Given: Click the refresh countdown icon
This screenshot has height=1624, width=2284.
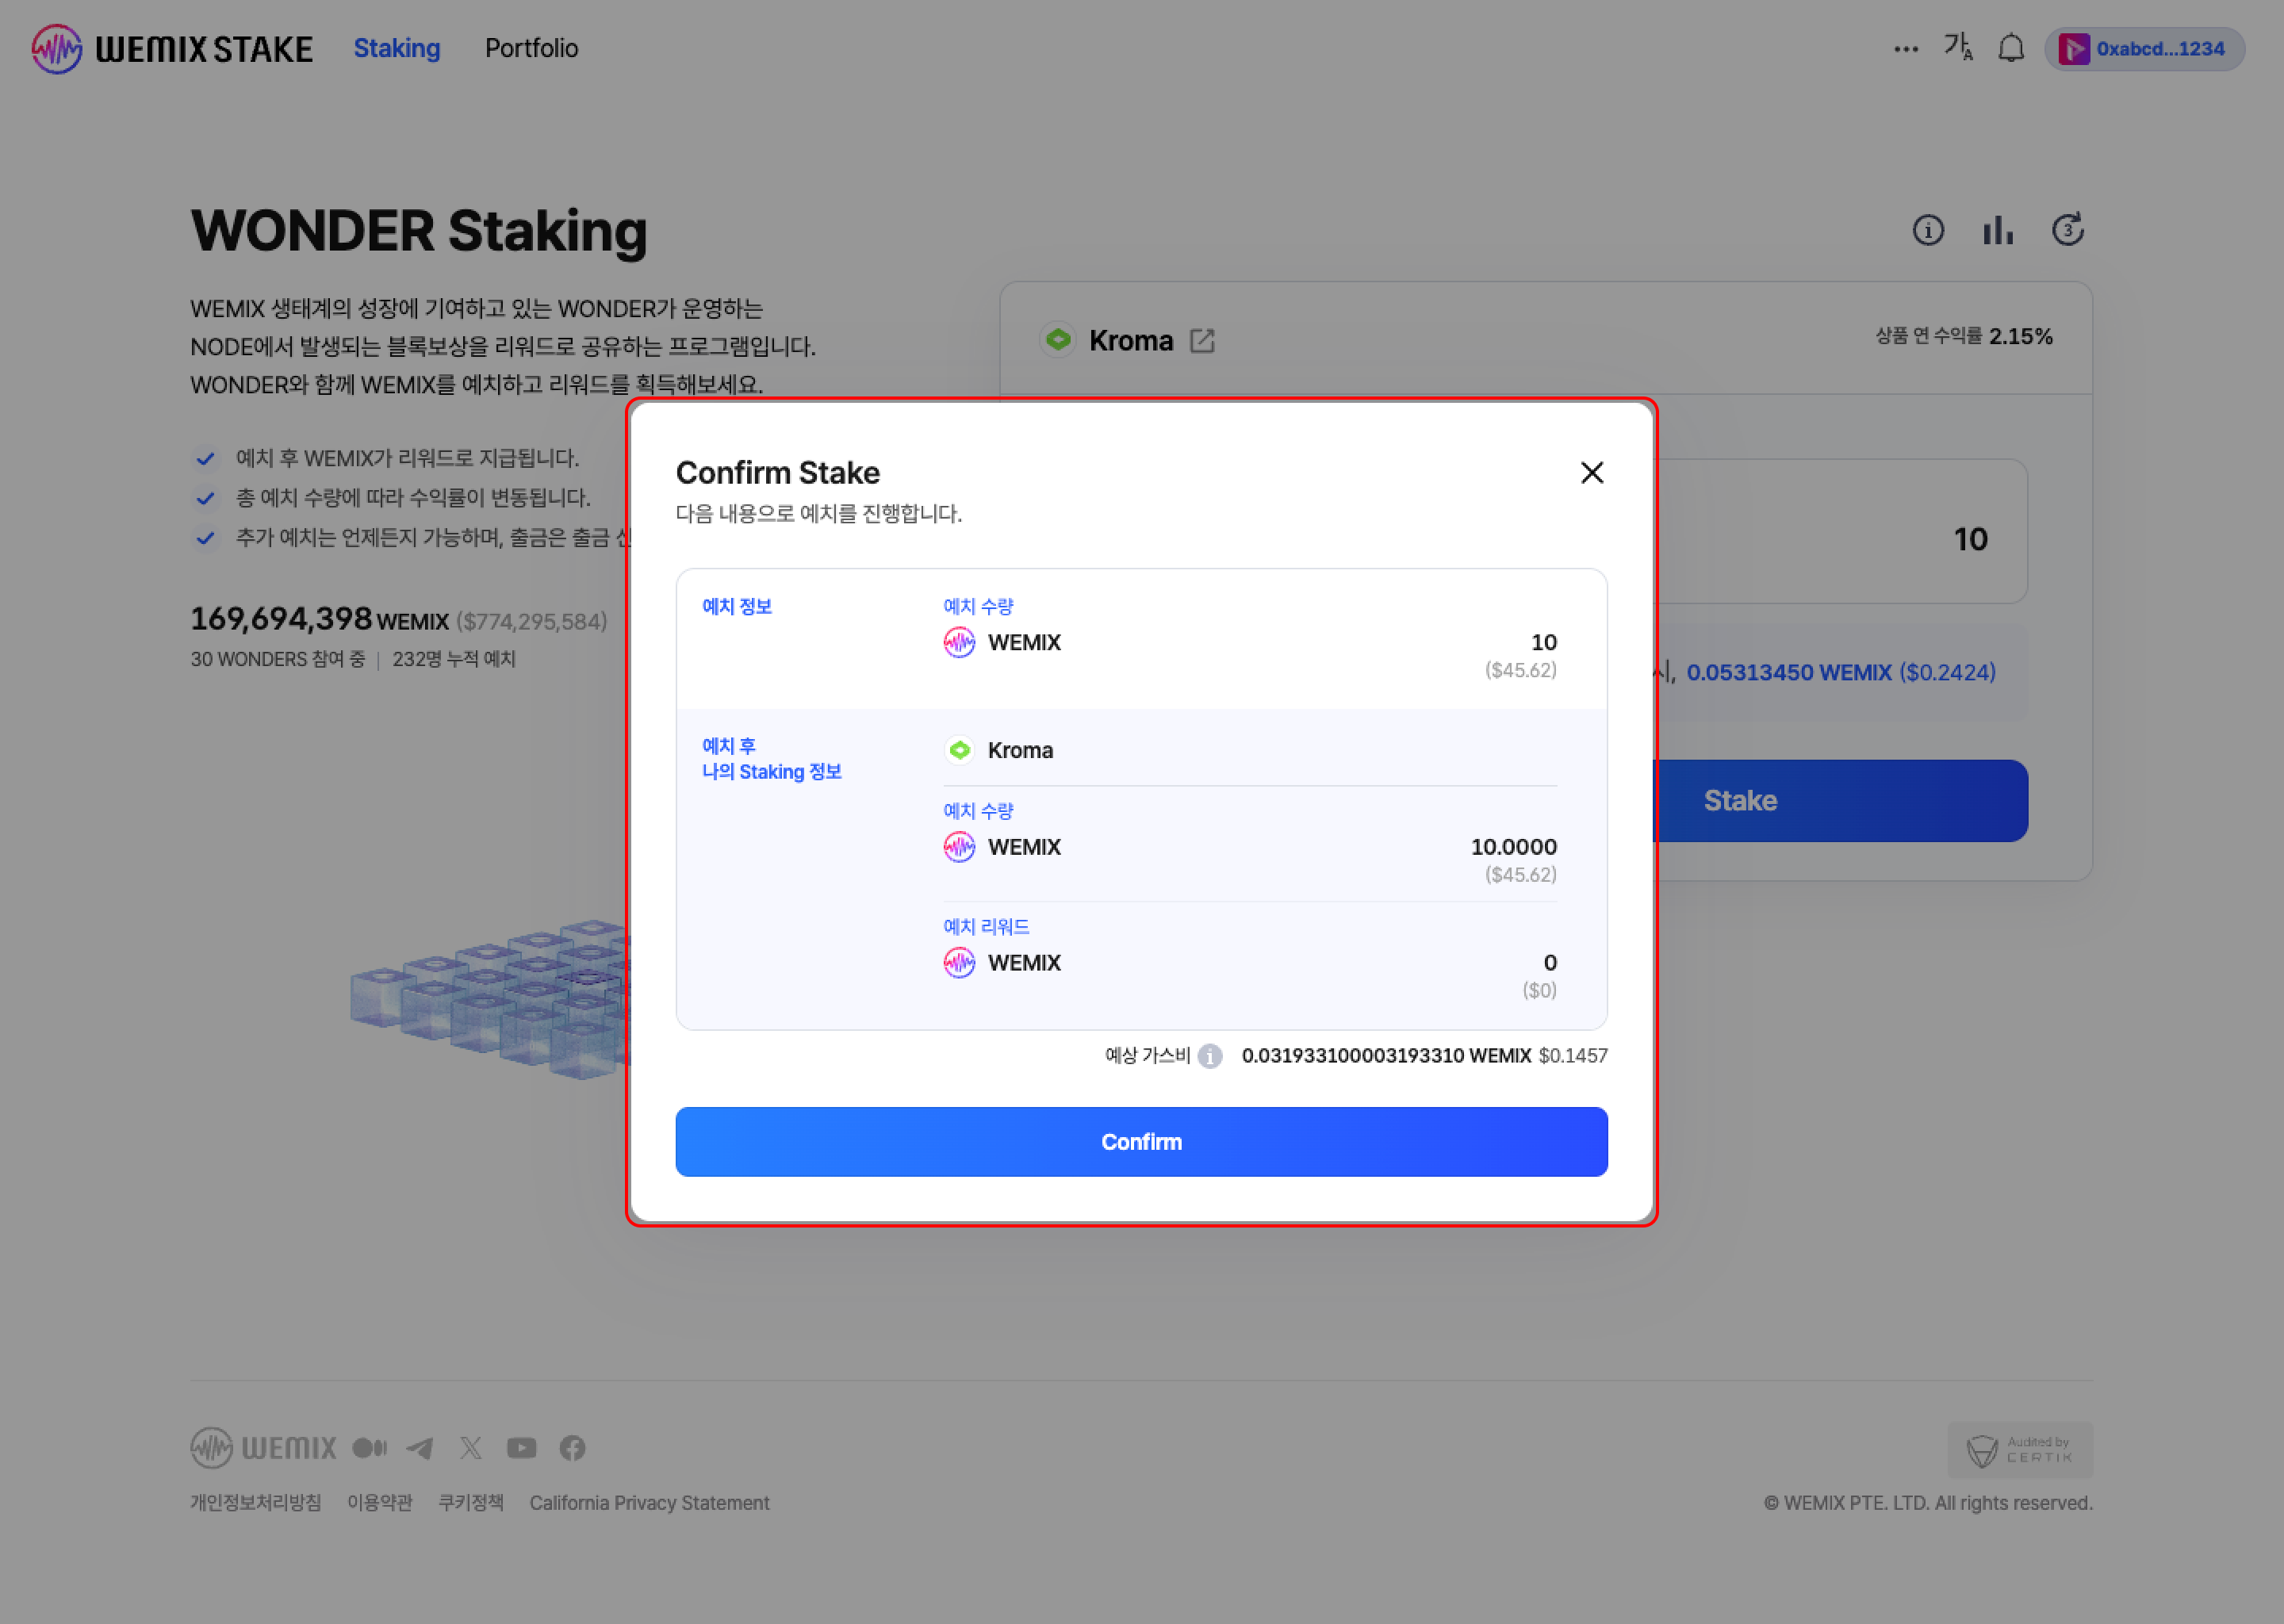Looking at the screenshot, I should [2067, 231].
